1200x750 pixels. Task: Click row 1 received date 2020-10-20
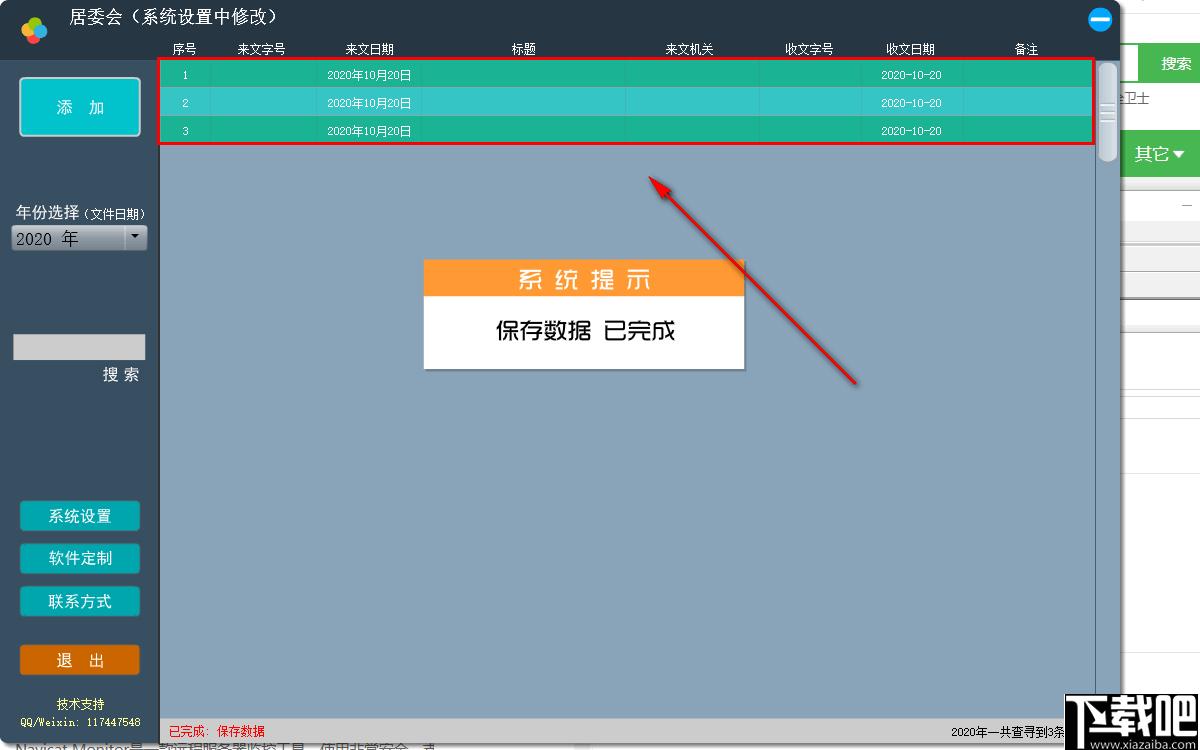911,75
